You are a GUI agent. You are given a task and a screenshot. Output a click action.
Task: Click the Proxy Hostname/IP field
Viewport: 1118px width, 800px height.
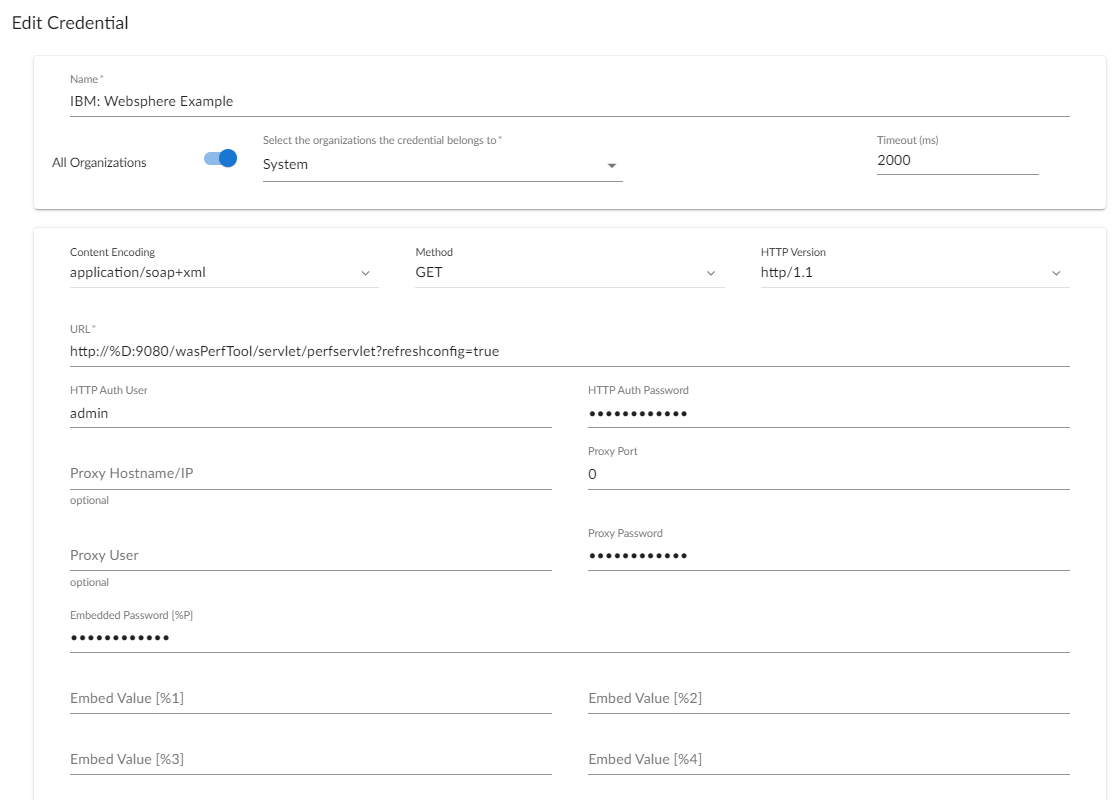(x=310, y=474)
